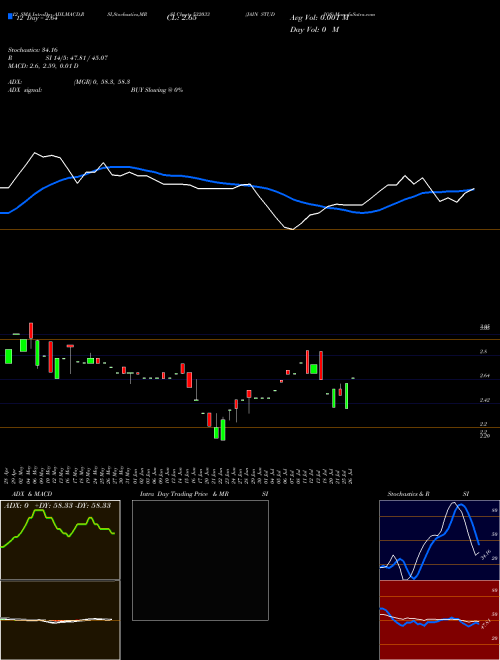Screen dimensions: 500x660
Task: Click the 2.8 price axis label
Action: pos(484,351)
